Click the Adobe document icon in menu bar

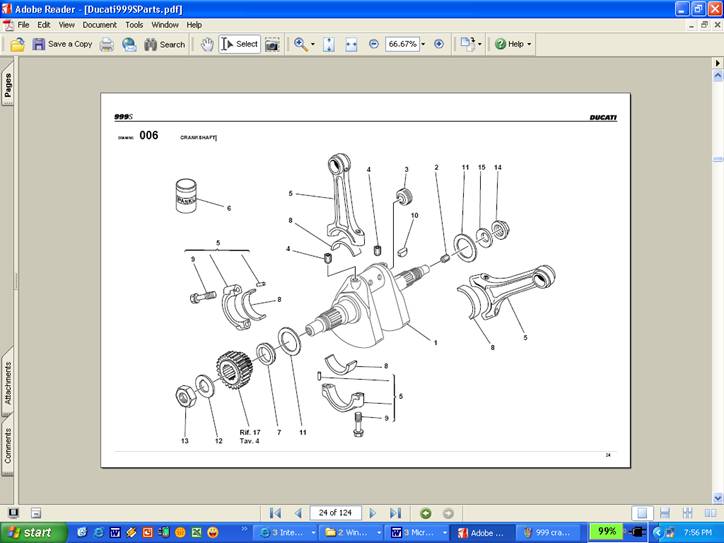8,25
